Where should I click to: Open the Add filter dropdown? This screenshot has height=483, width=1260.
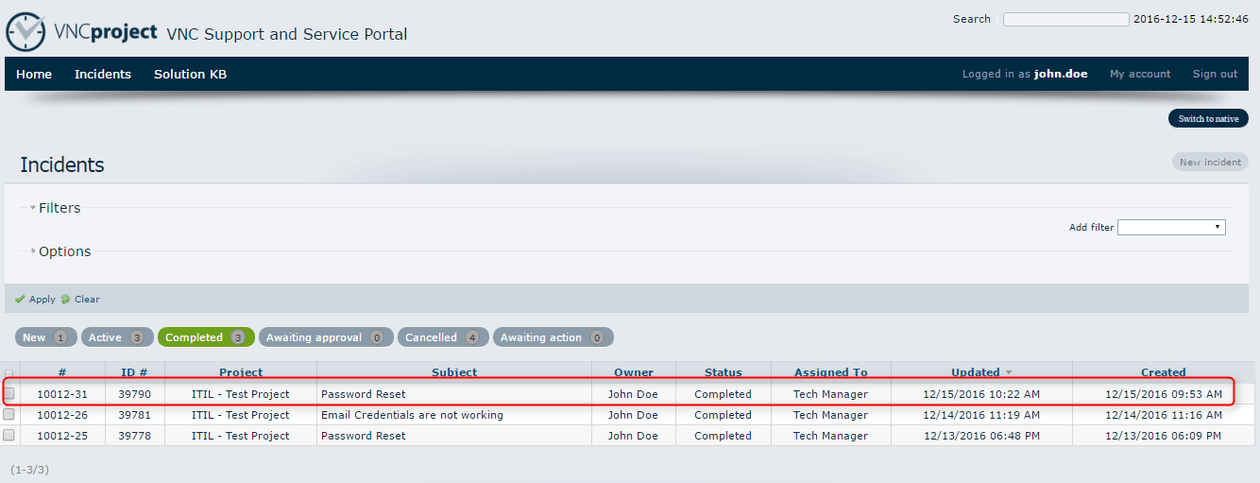(x=1171, y=227)
